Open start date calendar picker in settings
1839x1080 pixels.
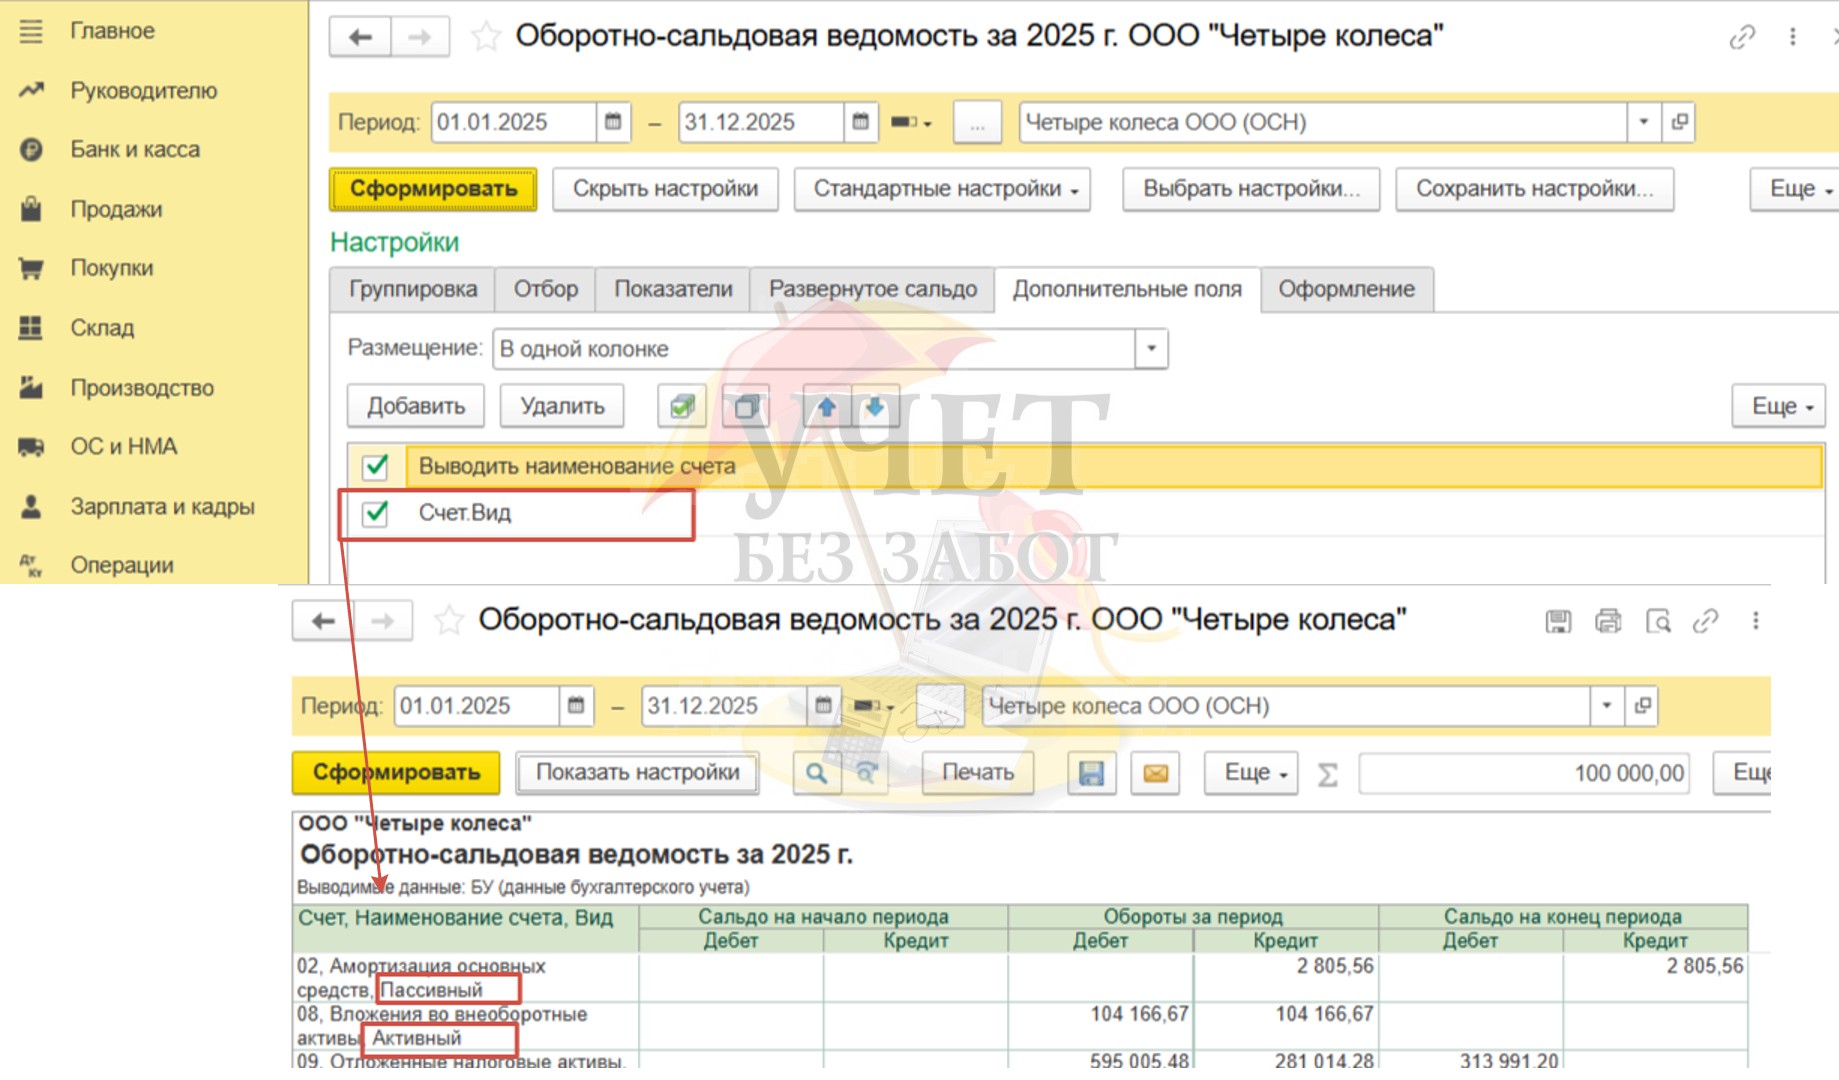point(613,122)
